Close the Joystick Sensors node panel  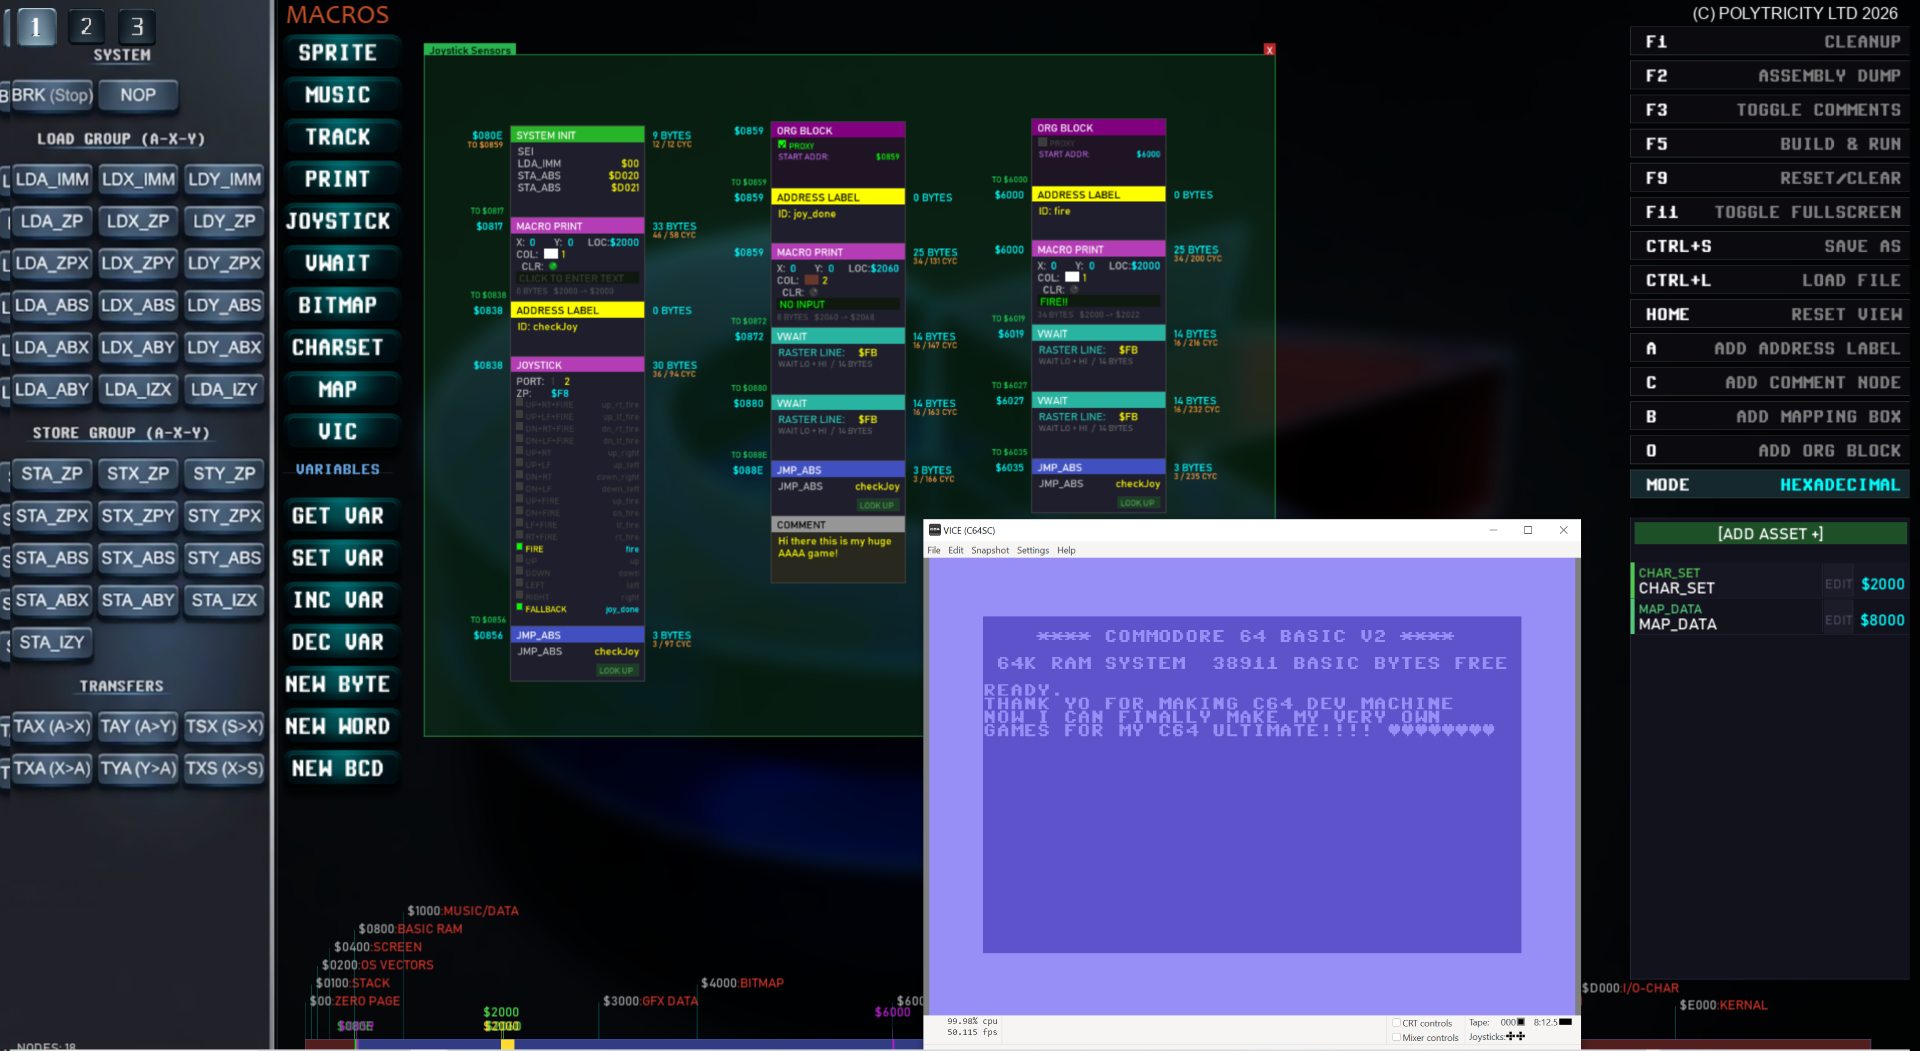[1269, 50]
